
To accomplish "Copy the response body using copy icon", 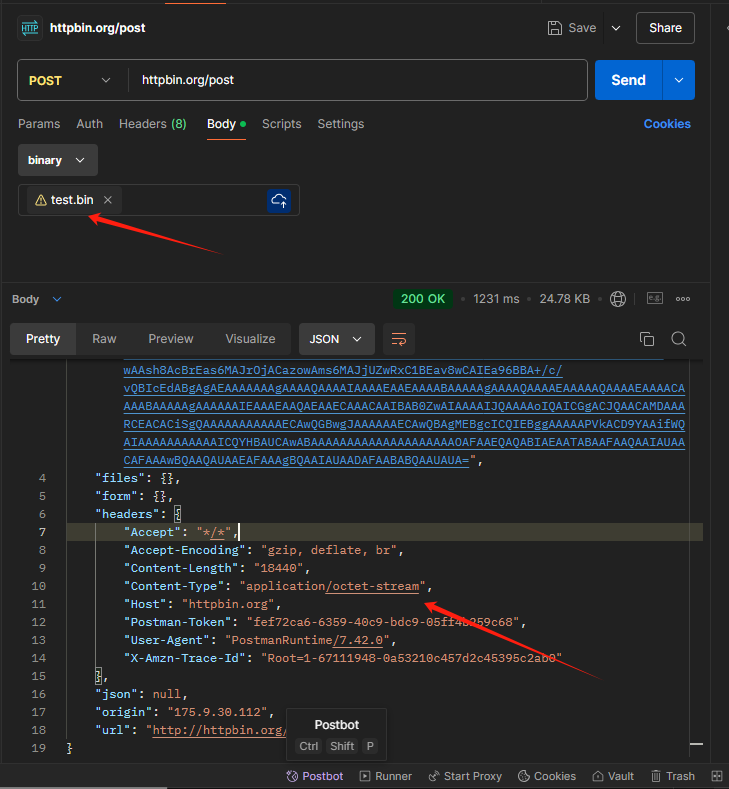I will [647, 339].
